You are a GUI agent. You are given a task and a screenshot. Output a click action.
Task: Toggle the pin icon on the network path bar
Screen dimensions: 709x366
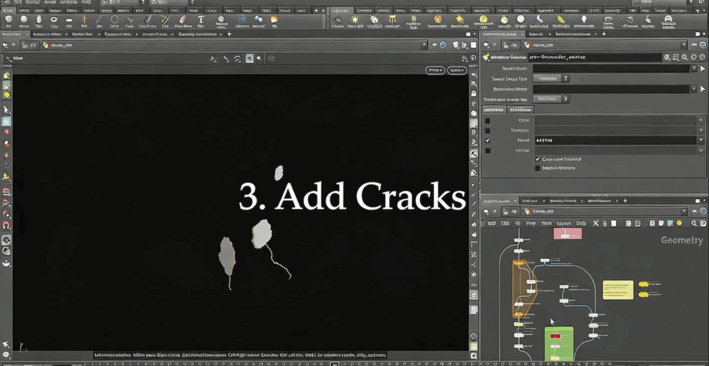point(695,211)
